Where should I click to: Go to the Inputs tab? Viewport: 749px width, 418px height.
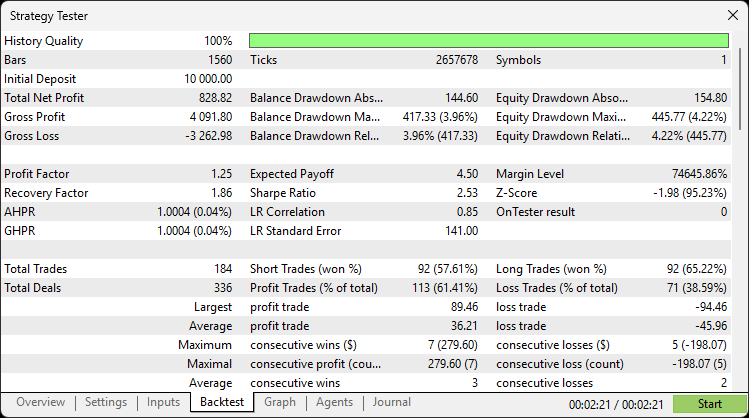coord(163,402)
